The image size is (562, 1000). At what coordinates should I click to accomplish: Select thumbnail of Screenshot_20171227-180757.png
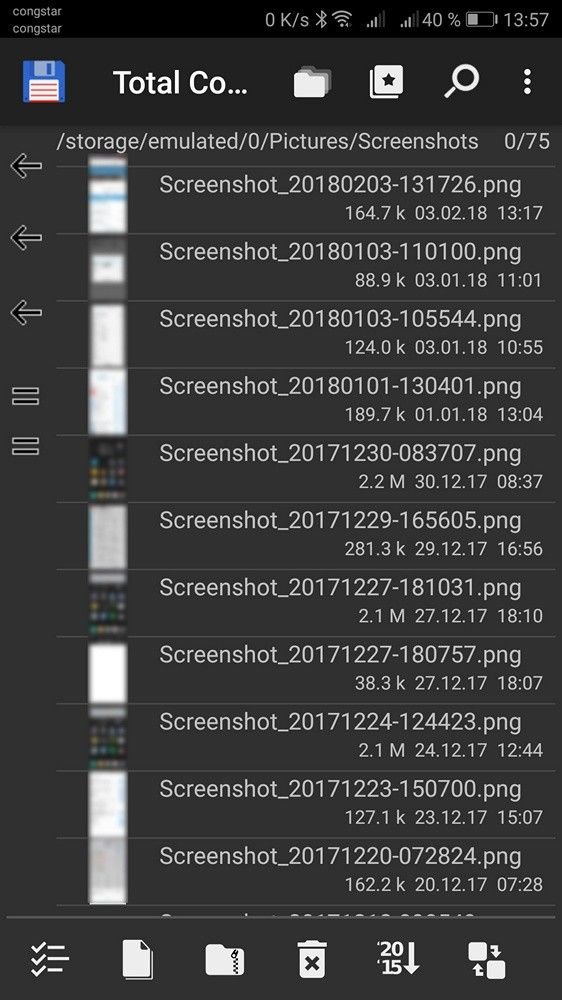tap(107, 670)
